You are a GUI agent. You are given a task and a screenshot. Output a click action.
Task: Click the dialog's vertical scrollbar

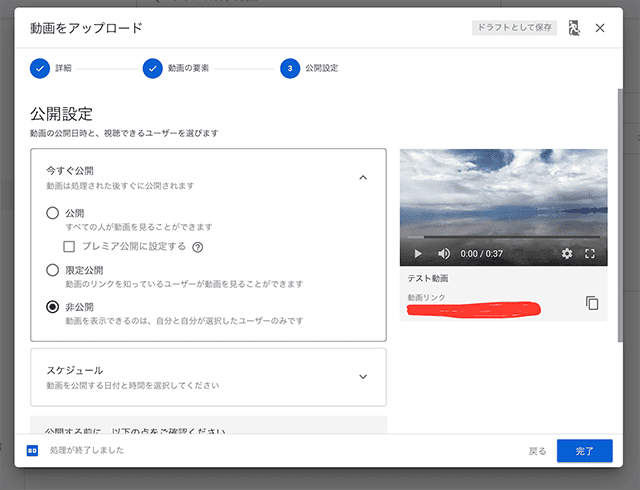620,215
